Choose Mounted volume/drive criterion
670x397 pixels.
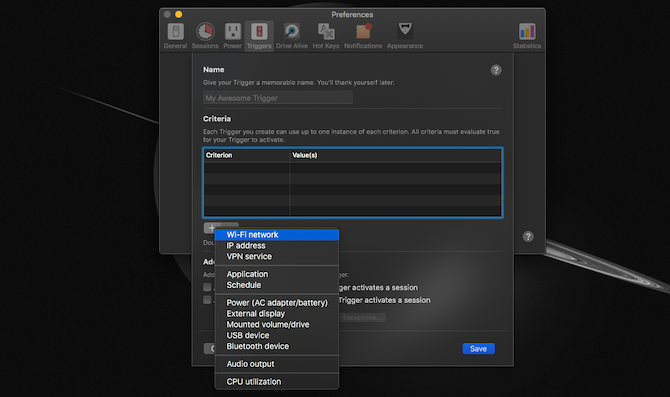pos(277,324)
